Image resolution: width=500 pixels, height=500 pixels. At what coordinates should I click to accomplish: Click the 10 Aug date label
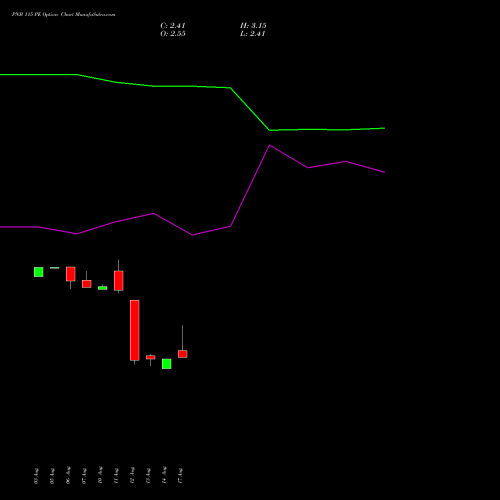coord(100,475)
